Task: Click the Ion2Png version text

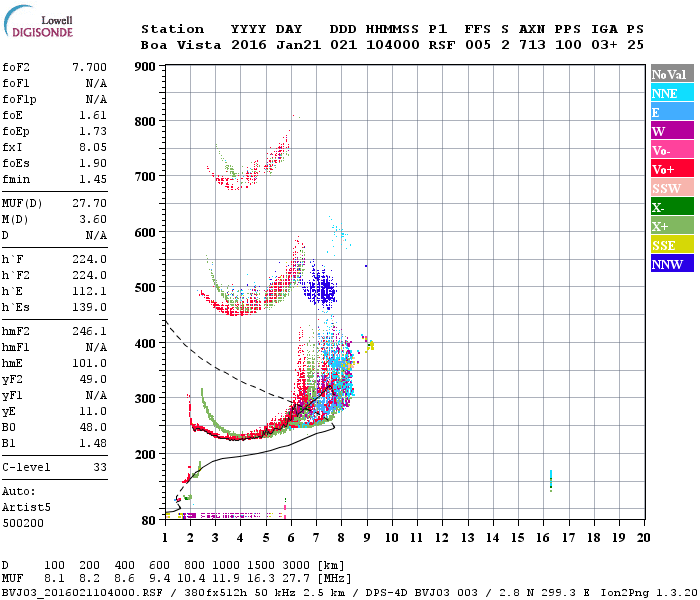Action: (x=648, y=593)
